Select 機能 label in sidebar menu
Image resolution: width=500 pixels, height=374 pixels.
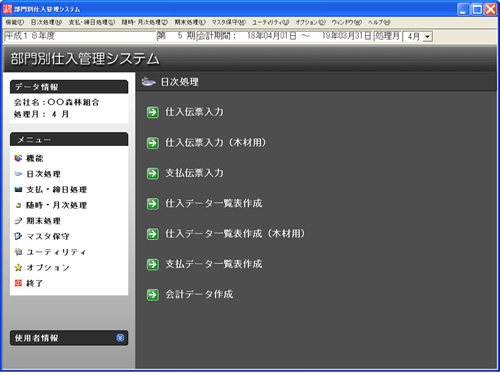tap(35, 158)
